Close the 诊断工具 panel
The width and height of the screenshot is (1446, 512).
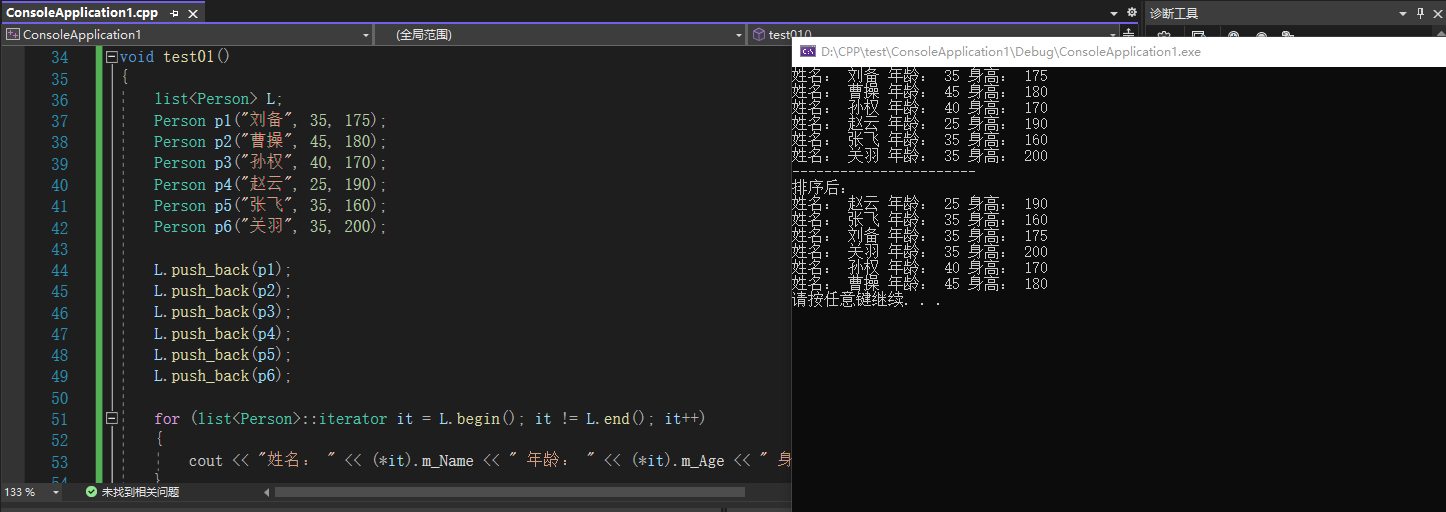(x=1436, y=13)
